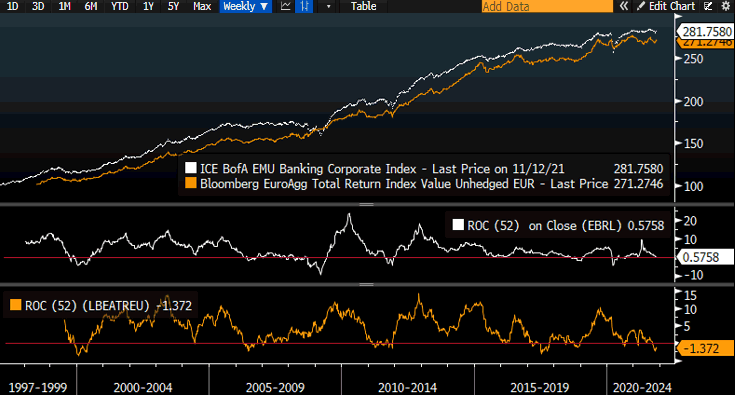Viewport: 735px width, 395px height.
Task: Switch to line chart icon
Action: (285, 6)
